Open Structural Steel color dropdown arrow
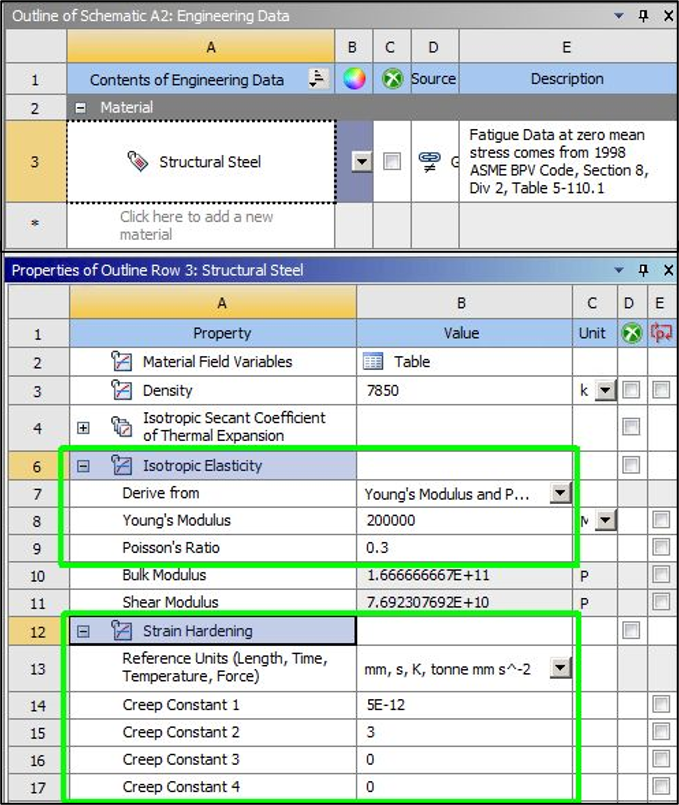This screenshot has height=805, width=679. (x=362, y=162)
